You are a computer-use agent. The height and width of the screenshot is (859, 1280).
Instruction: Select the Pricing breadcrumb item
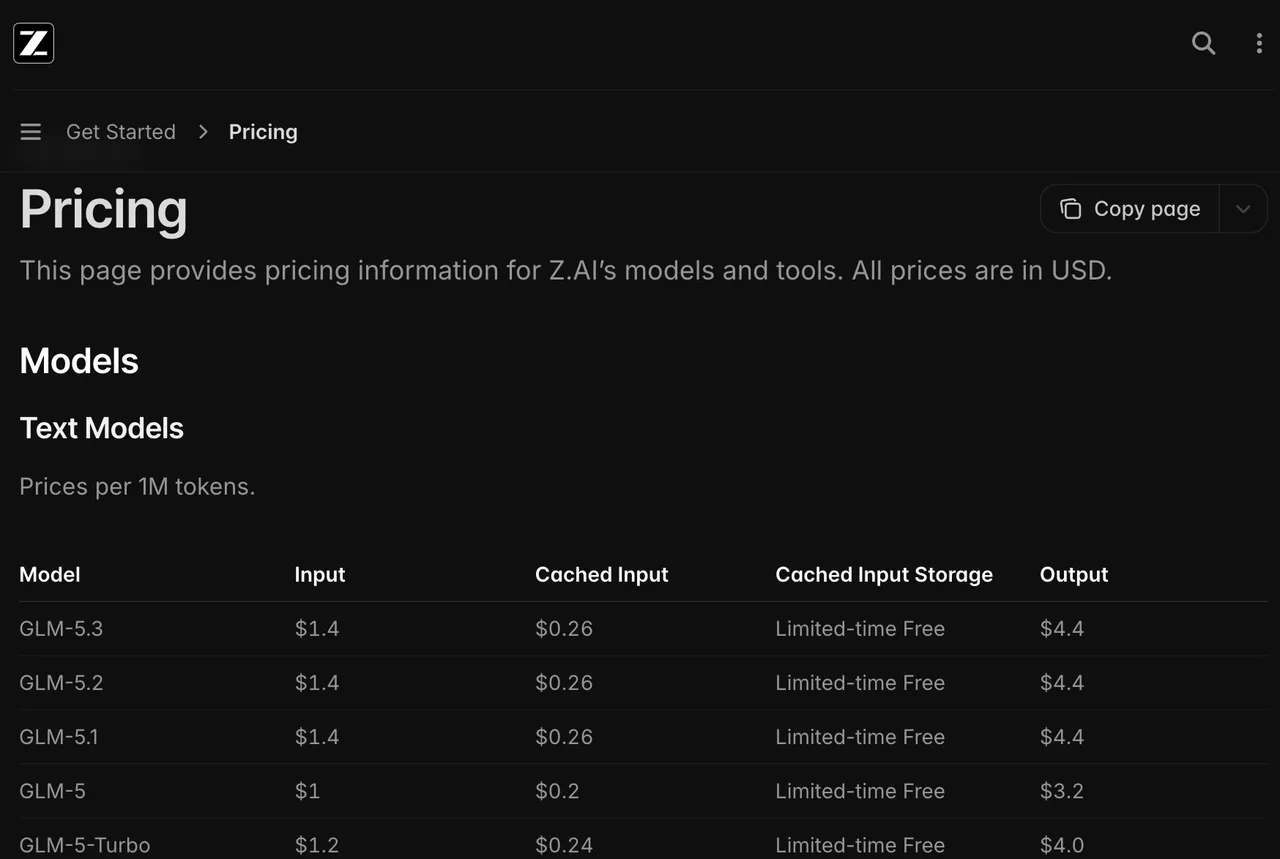coord(263,132)
